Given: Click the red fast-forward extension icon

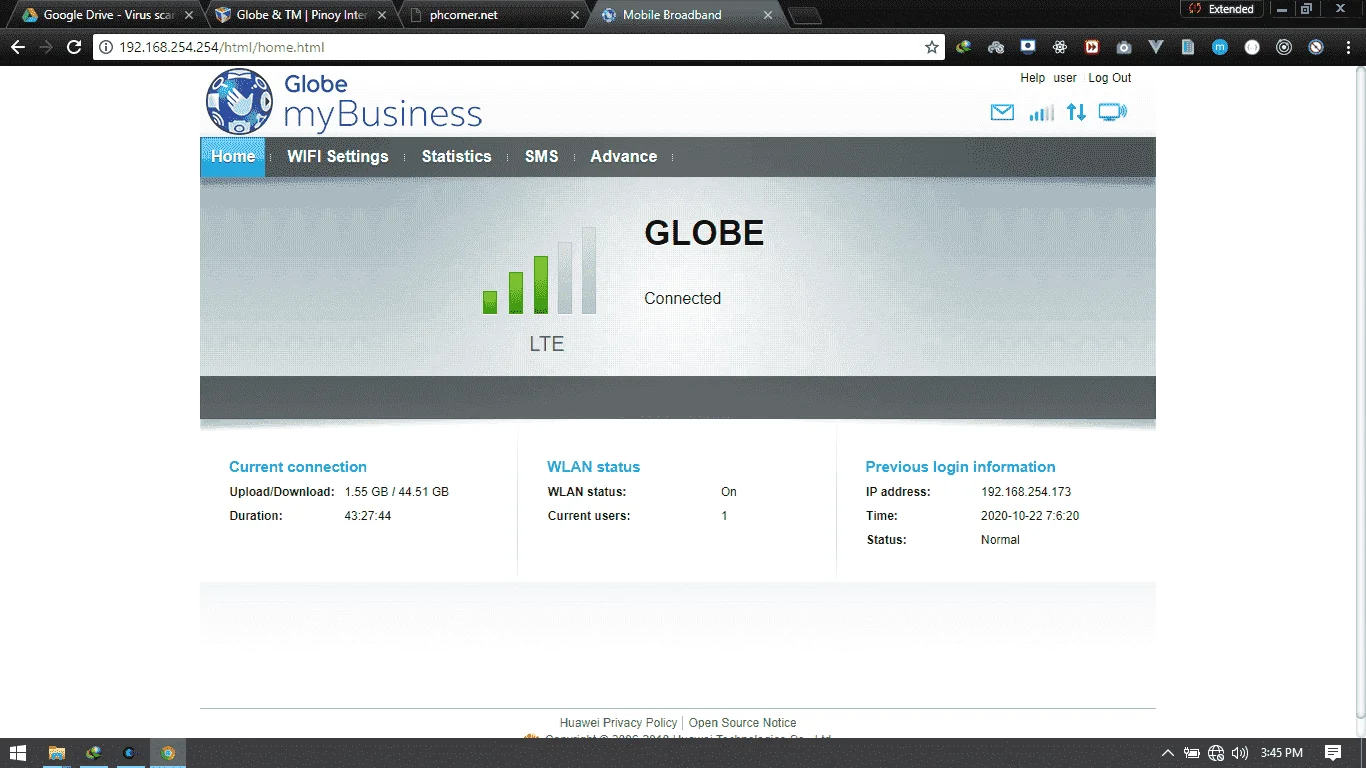Looking at the screenshot, I should pos(1092,47).
